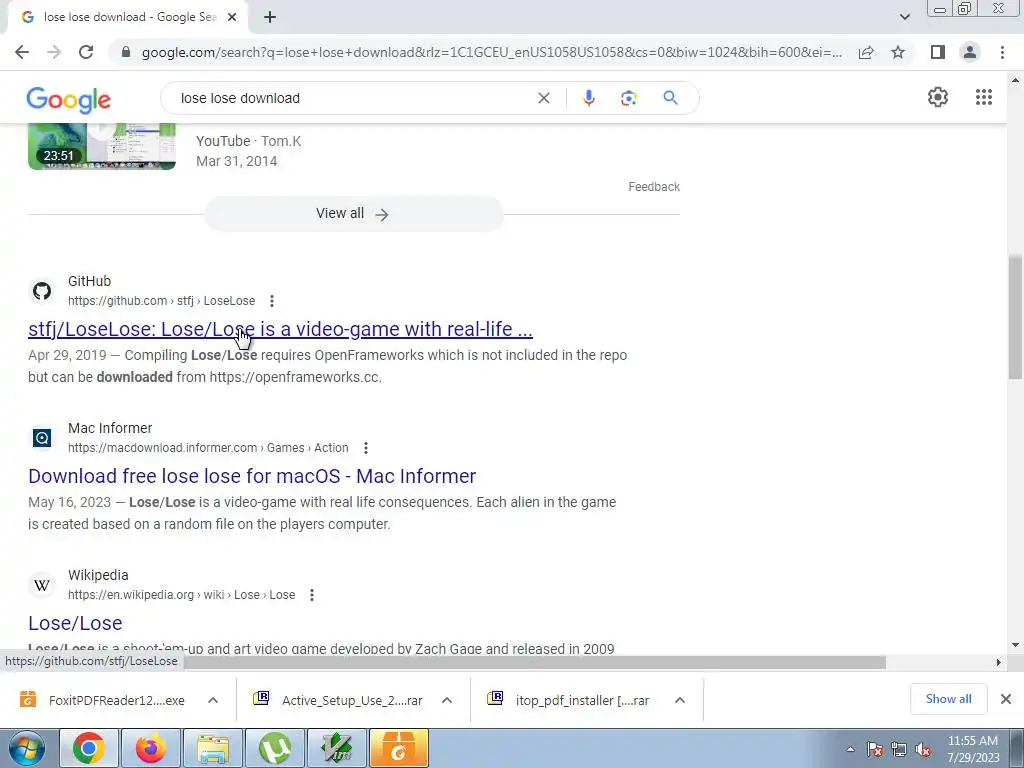Clear the search box with X
Screen dimensions: 1024x768
tap(543, 98)
